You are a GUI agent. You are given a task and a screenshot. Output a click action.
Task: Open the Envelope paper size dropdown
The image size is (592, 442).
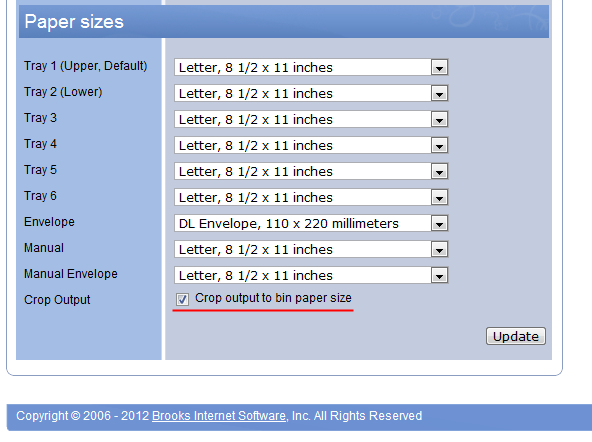(311, 223)
